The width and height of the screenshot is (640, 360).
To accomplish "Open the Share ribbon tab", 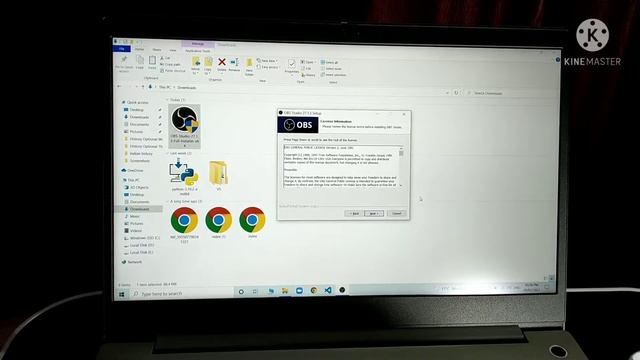I will pyautogui.click(x=157, y=50).
